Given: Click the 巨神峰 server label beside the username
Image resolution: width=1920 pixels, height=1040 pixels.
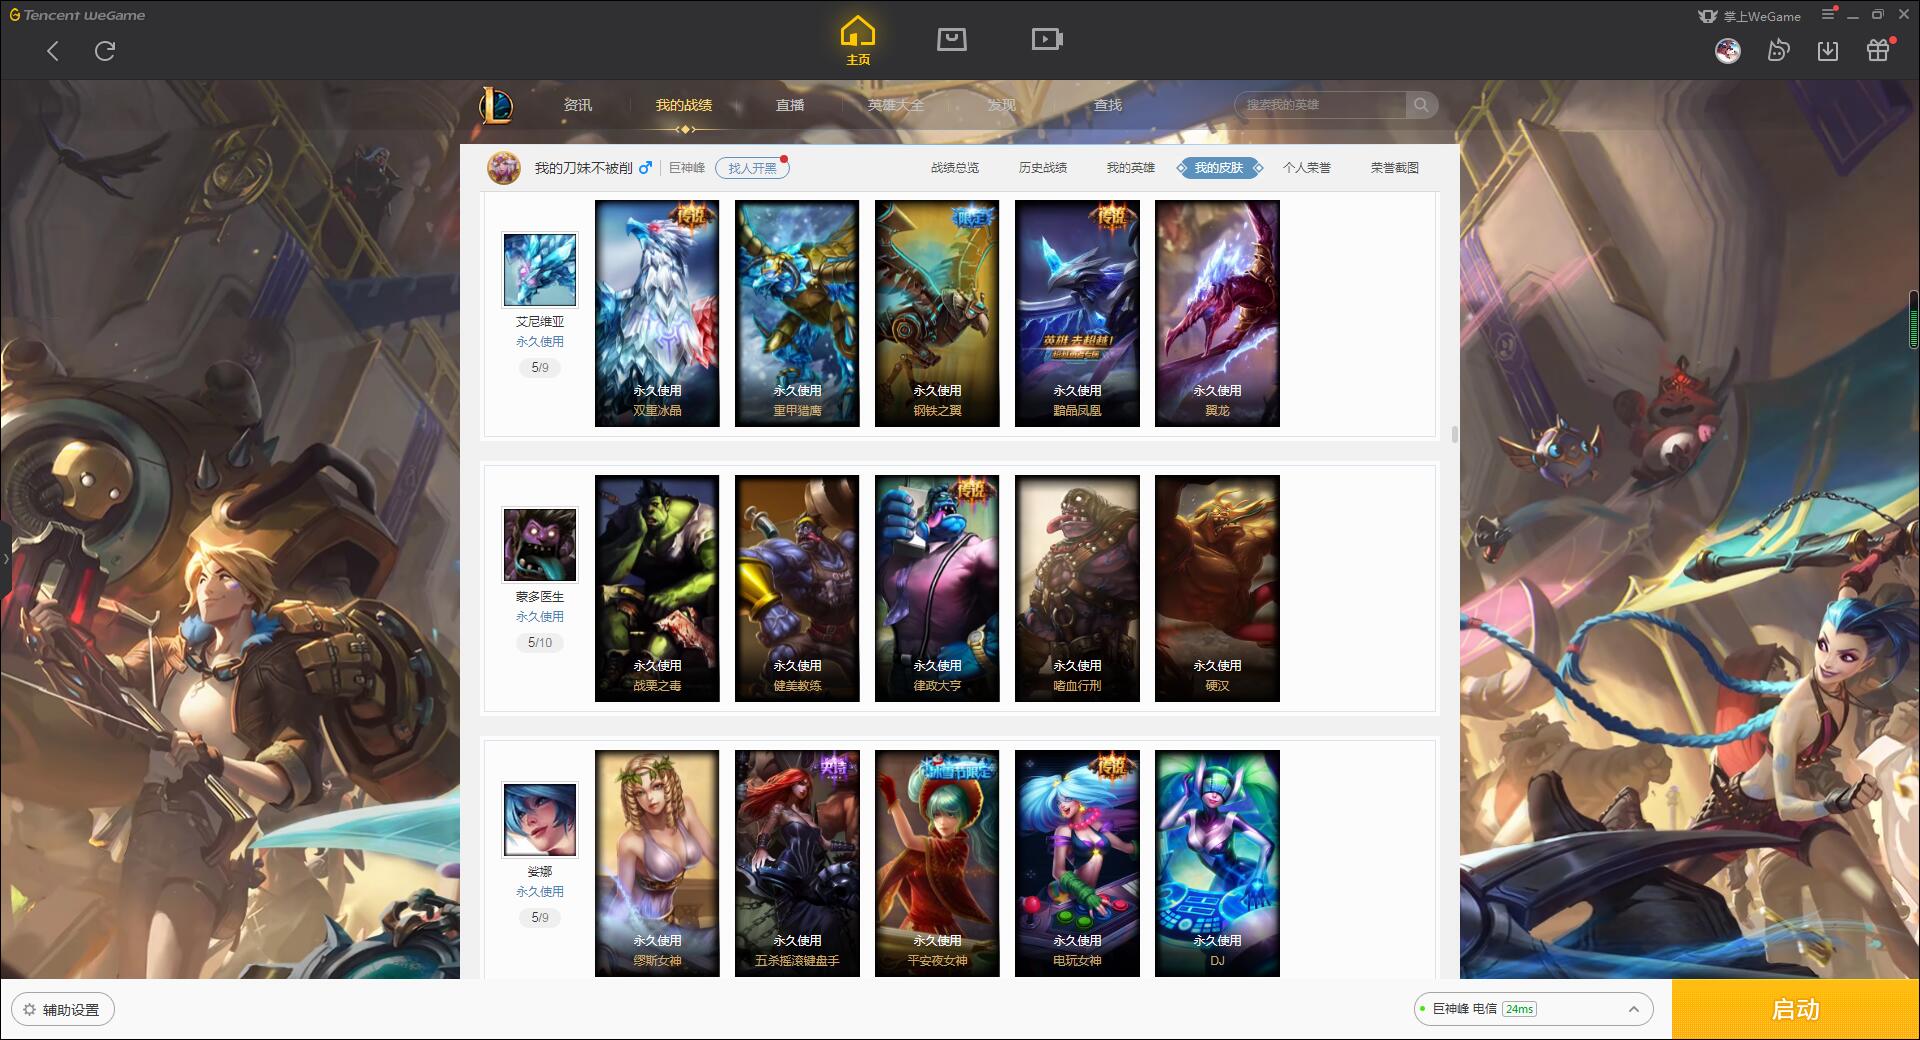Looking at the screenshot, I should [x=687, y=168].
